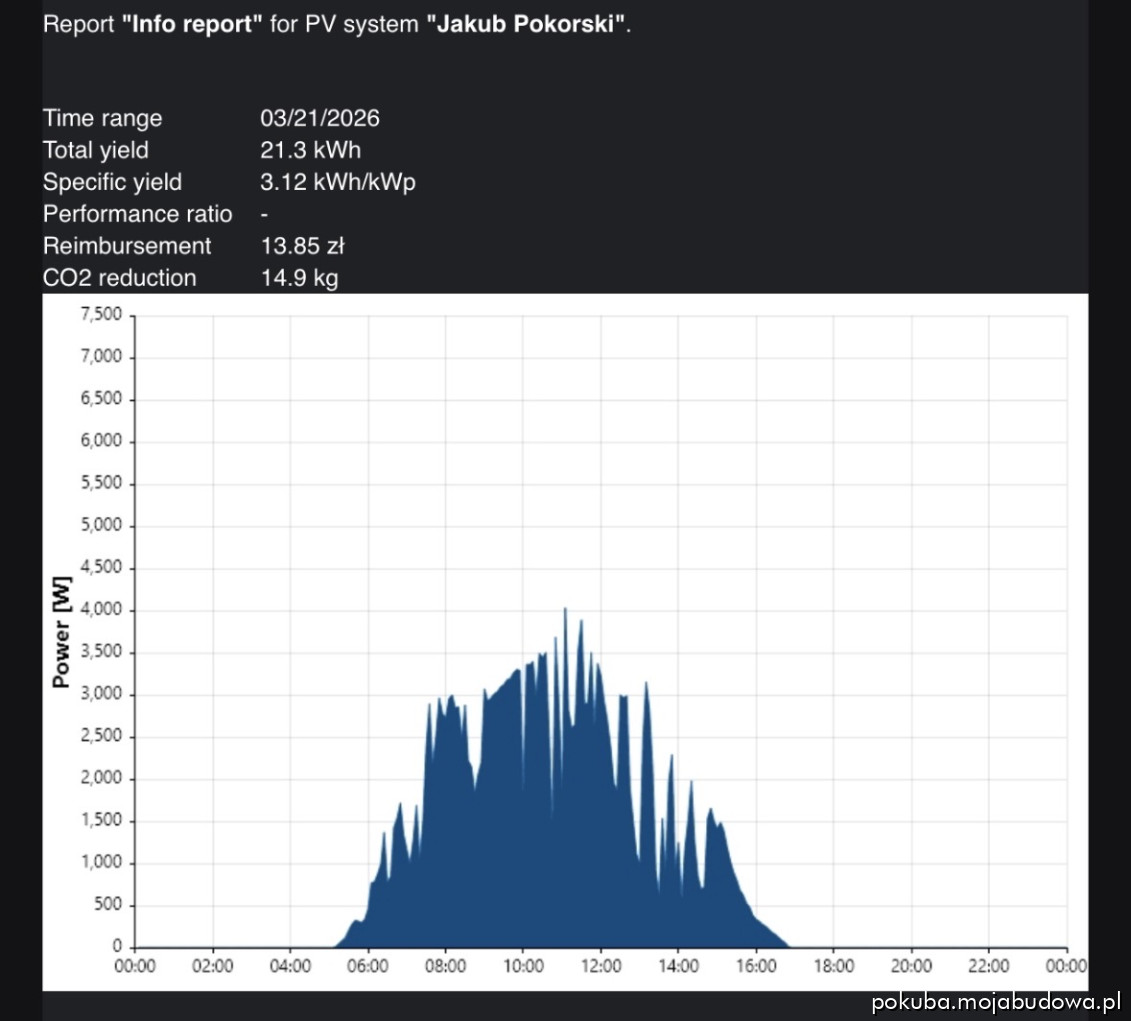
Task: Click the Total yield value 21.3 kWh
Action: (x=310, y=150)
